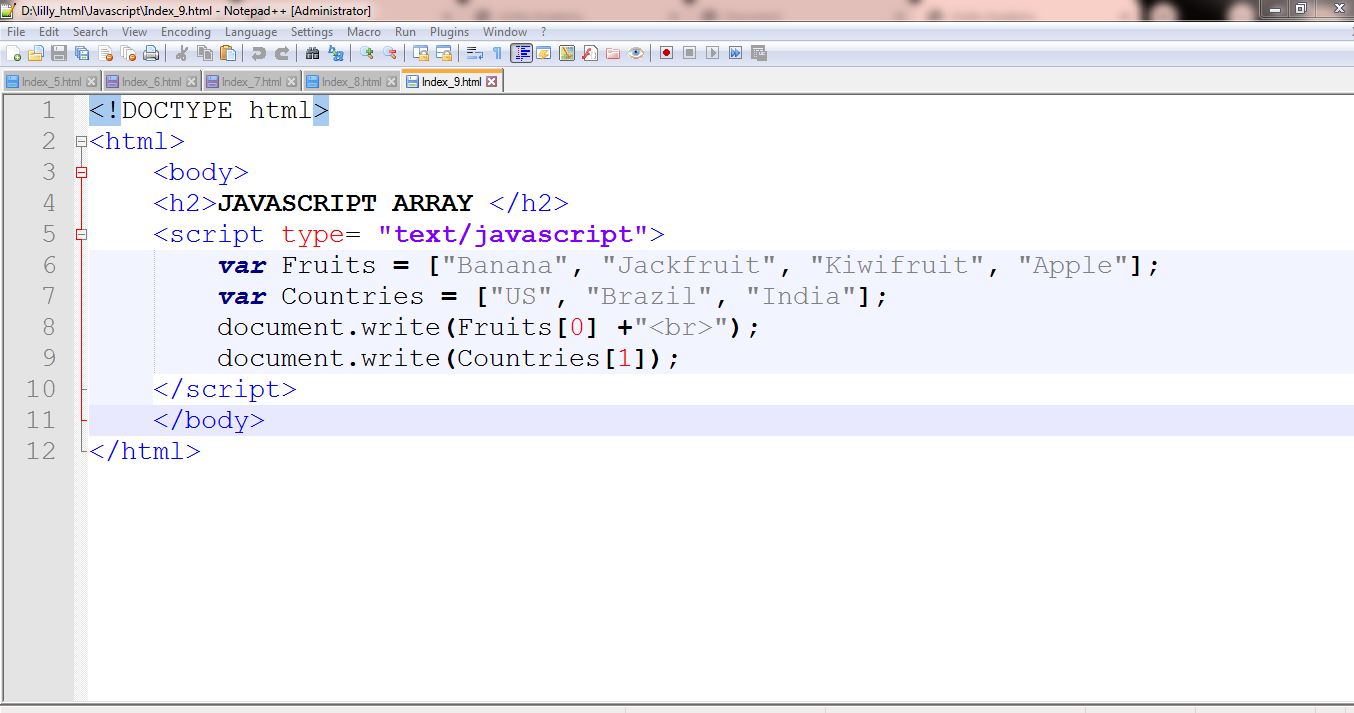Click the Open file folder icon
The width and height of the screenshot is (1354, 713).
36,53
